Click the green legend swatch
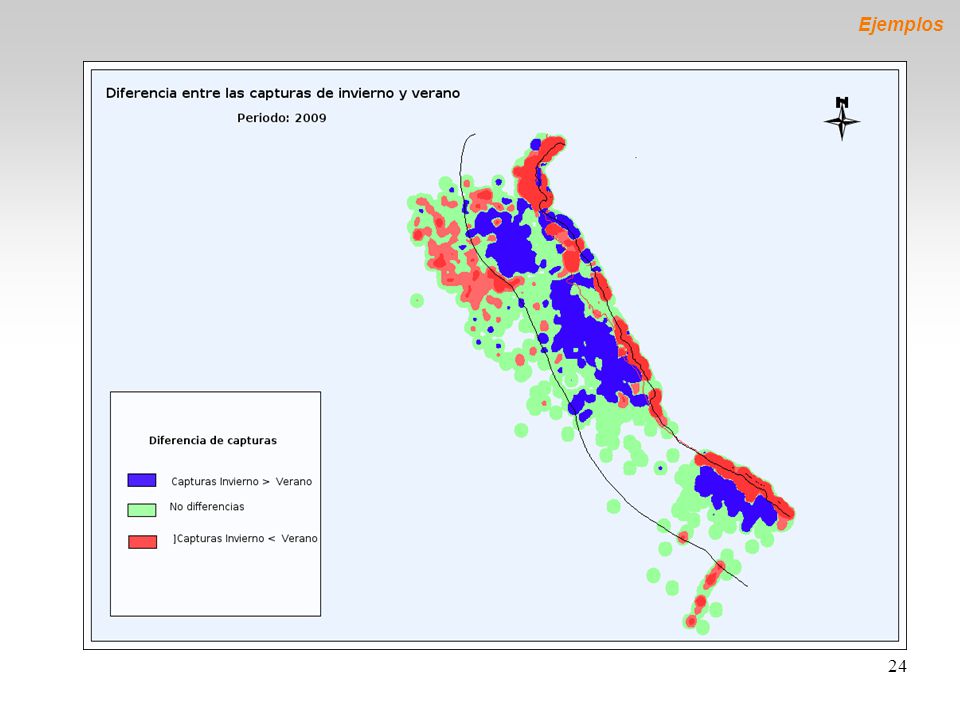Viewport: 960px width, 720px height. pos(142,509)
